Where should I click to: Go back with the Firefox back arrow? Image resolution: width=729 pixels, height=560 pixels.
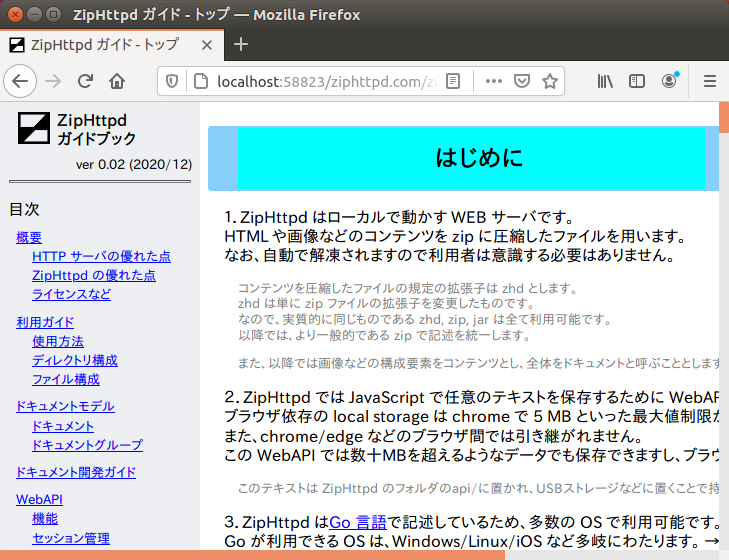20,81
